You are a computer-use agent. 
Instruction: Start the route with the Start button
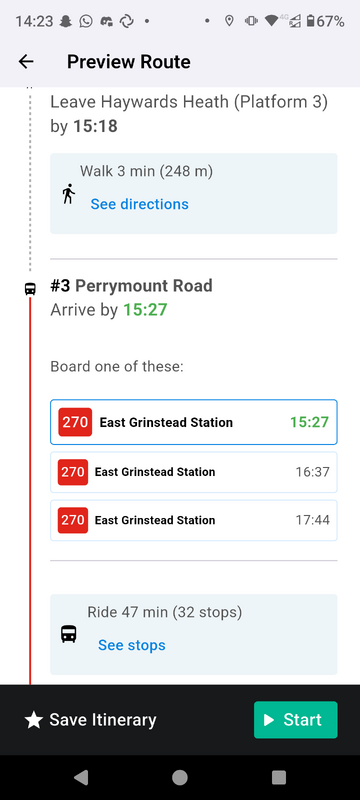pyautogui.click(x=296, y=720)
